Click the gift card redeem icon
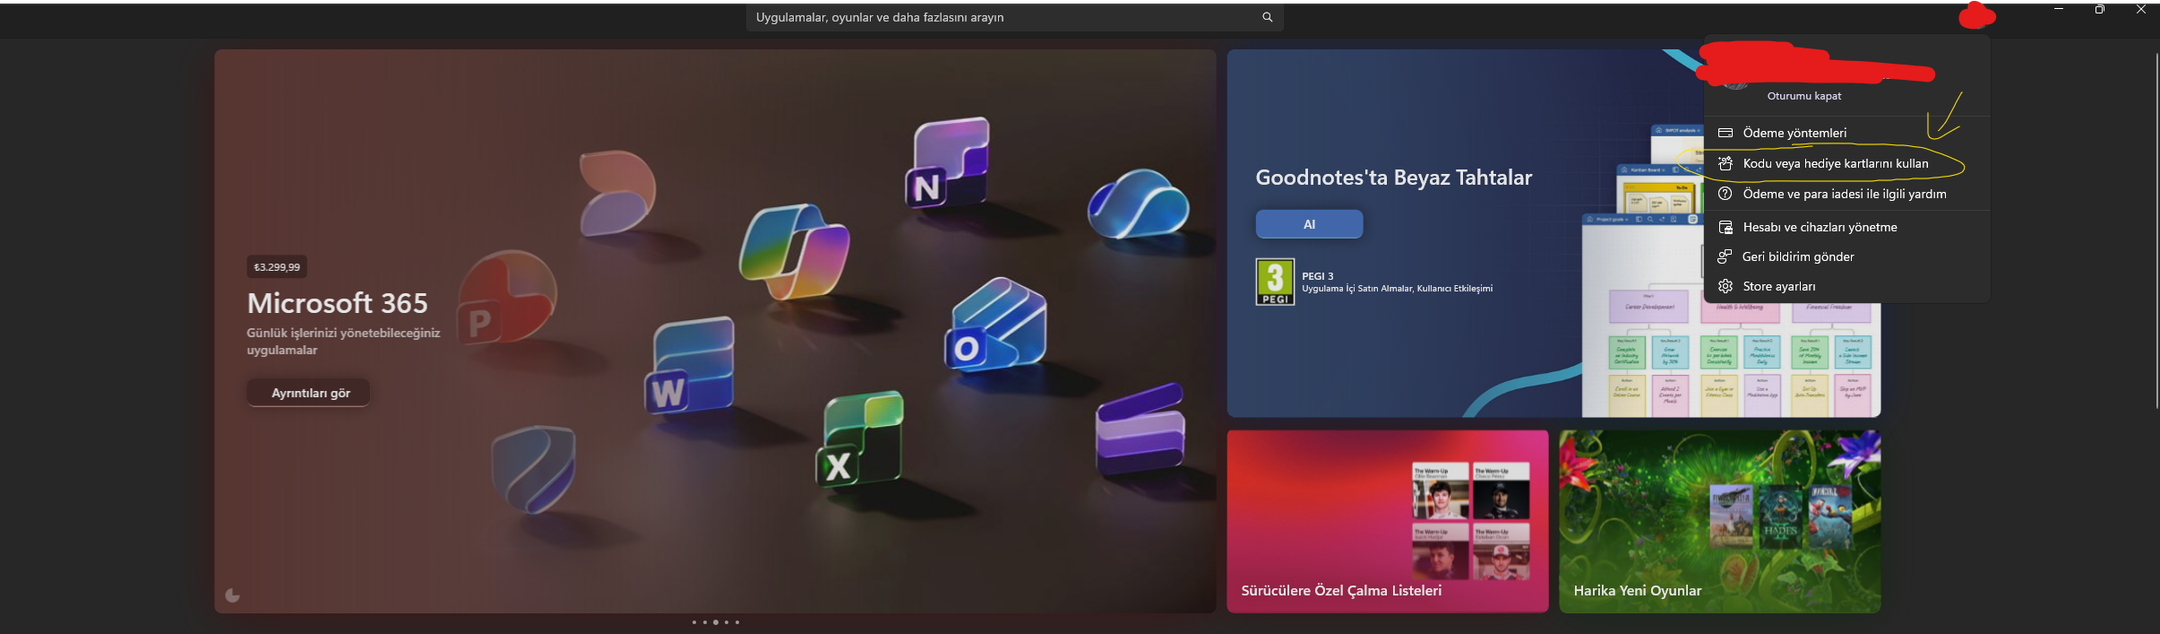This screenshot has width=2160, height=634. point(1725,163)
